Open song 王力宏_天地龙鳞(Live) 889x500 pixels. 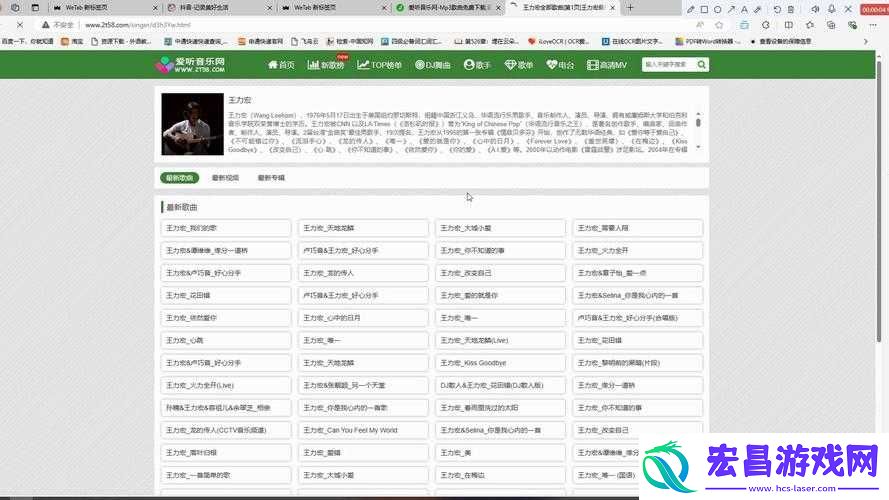click(x=501, y=340)
